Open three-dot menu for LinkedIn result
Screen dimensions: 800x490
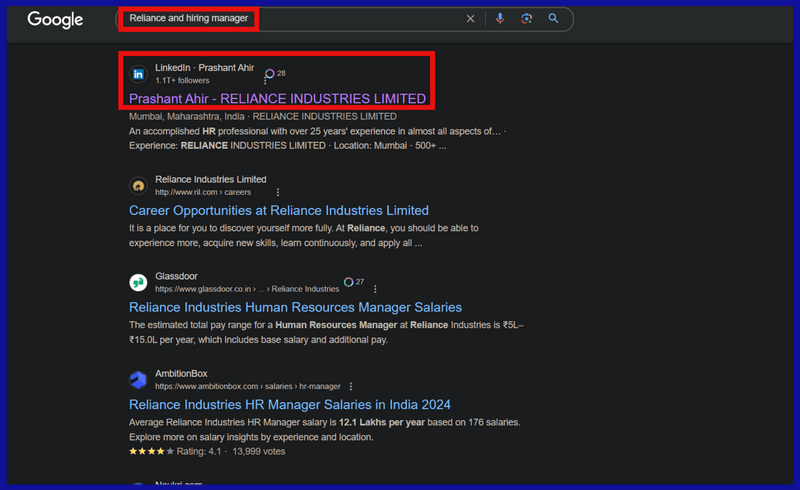(267, 82)
